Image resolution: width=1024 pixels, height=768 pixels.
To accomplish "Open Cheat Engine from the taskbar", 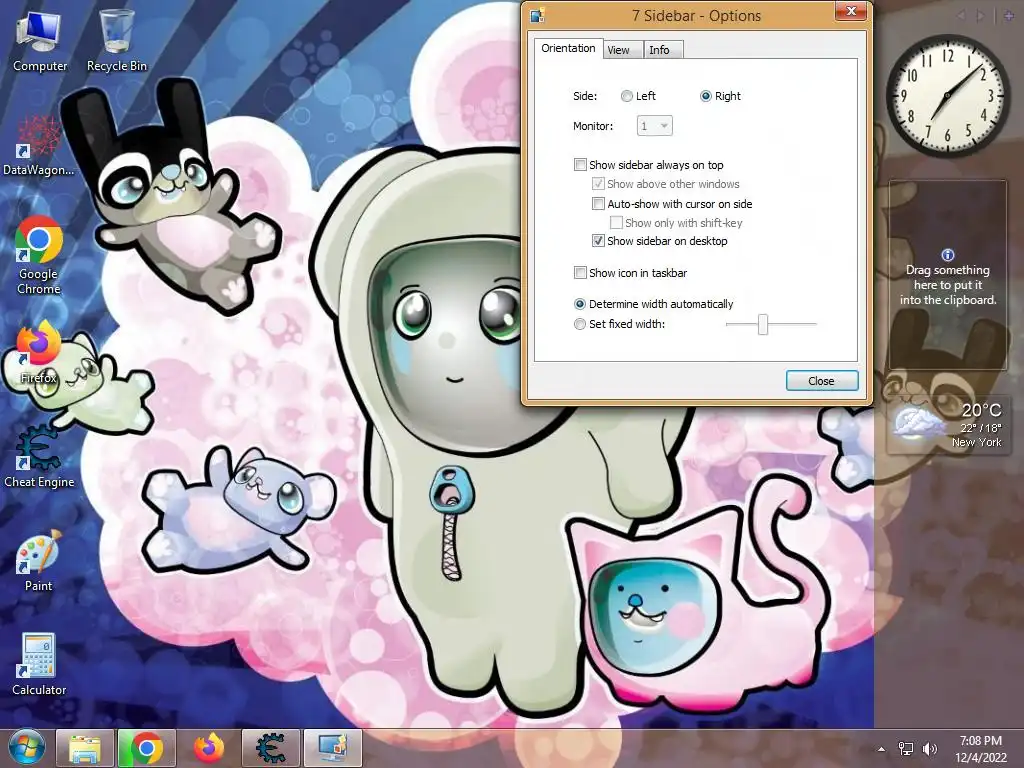I will [x=271, y=748].
